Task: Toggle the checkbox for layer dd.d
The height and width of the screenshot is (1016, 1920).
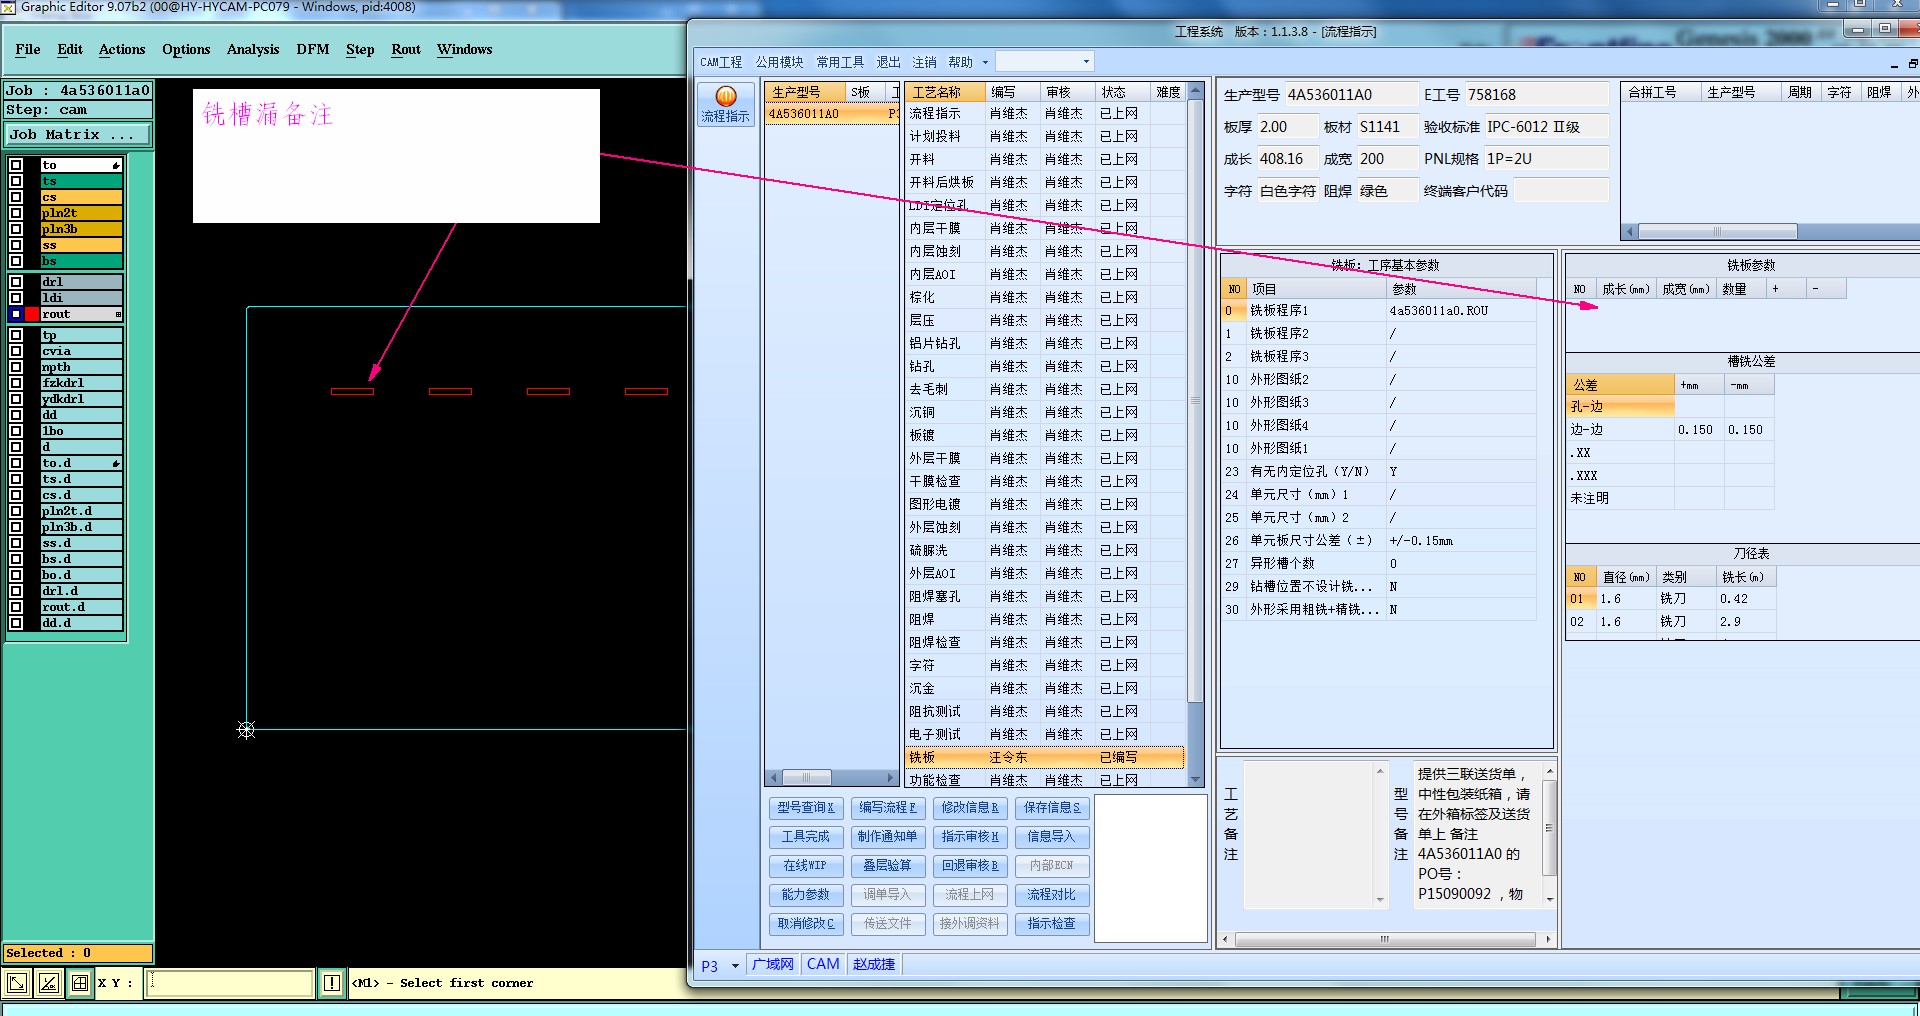Action: [16, 623]
